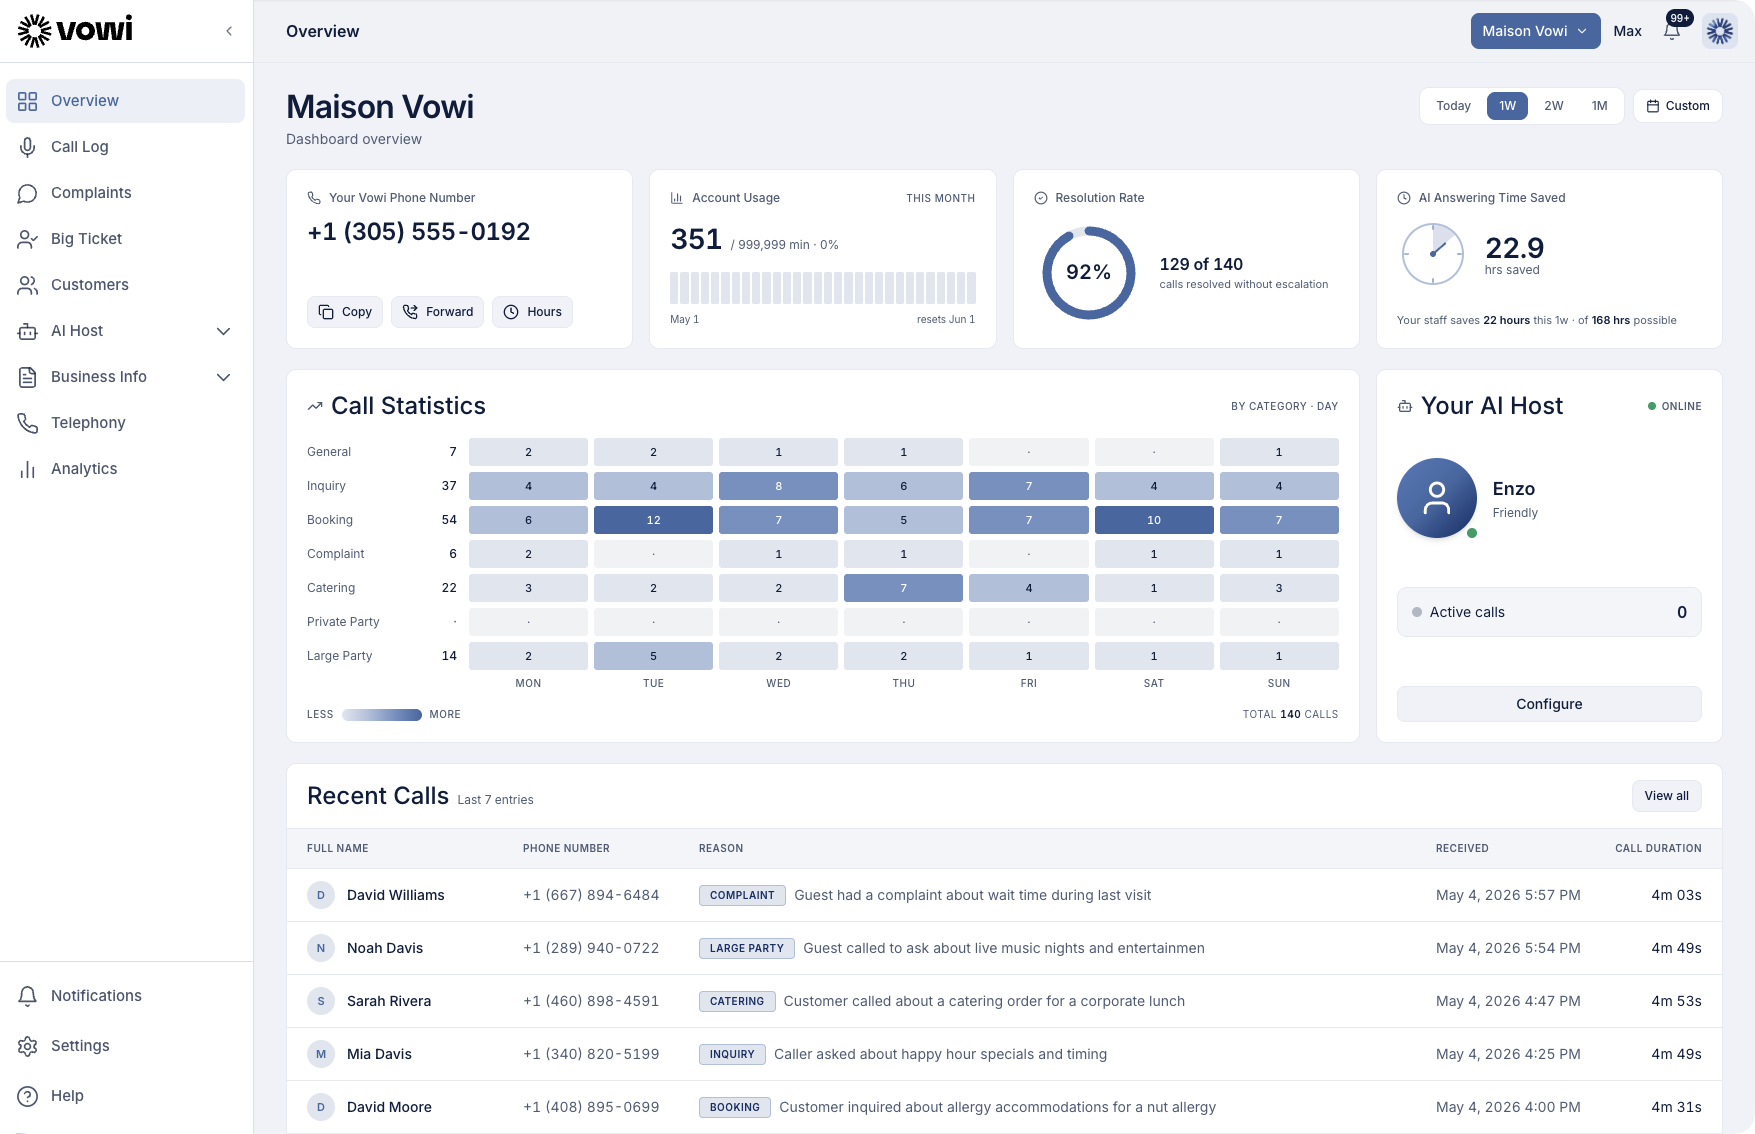Open the Big Ticket section
The image size is (1755, 1134).
125,239
